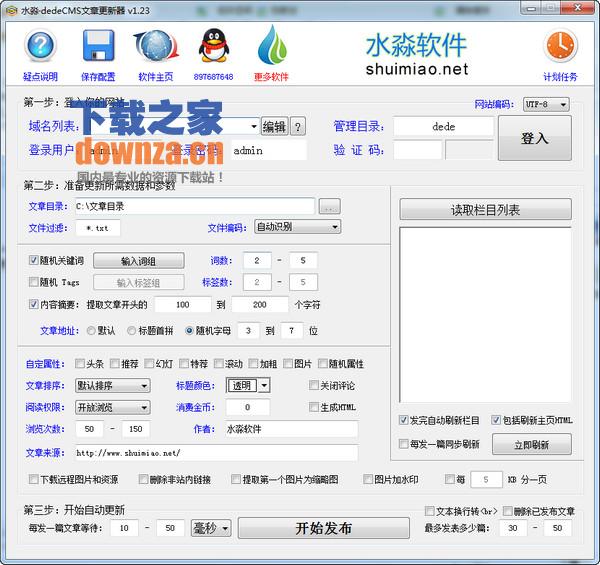The height and width of the screenshot is (565, 600).
Task: Check the 推荐 attribute
Action: (114, 363)
